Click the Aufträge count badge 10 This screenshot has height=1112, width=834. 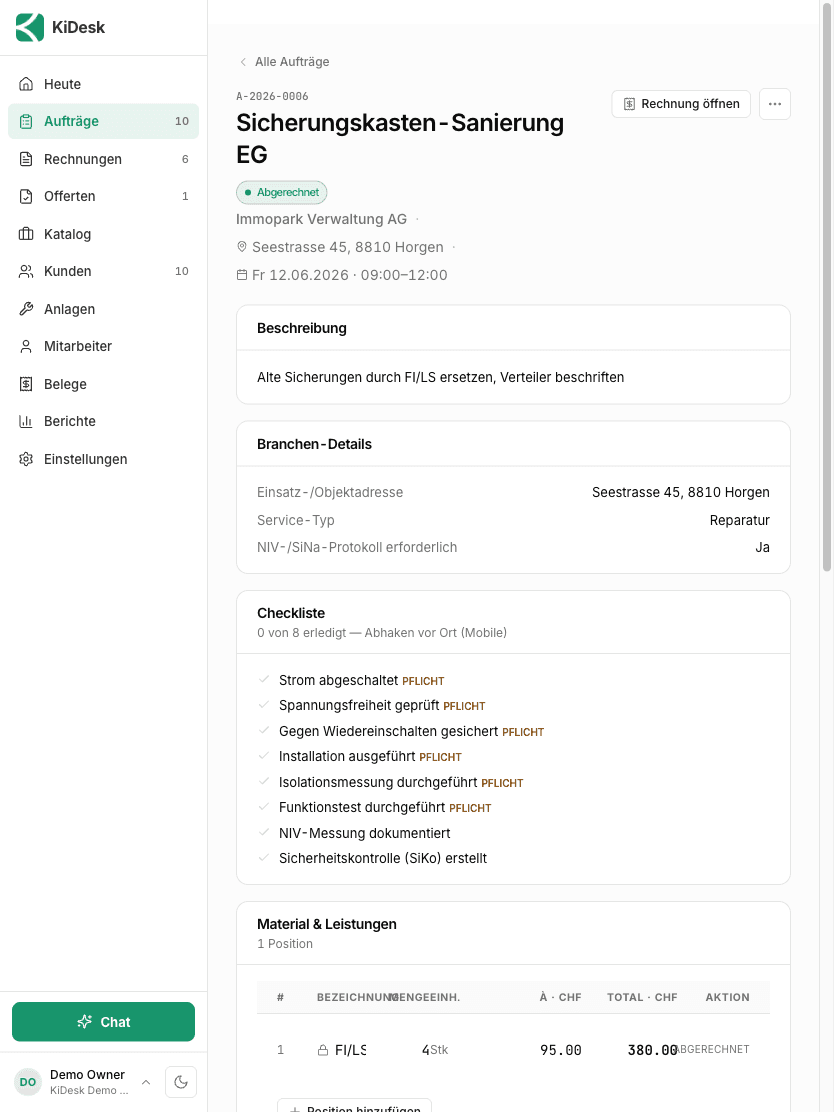[x=182, y=121]
